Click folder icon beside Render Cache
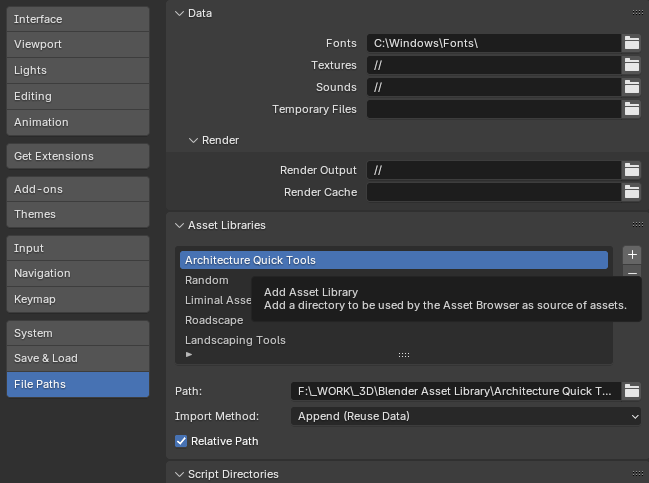This screenshot has height=483, width=649. pos(631,192)
